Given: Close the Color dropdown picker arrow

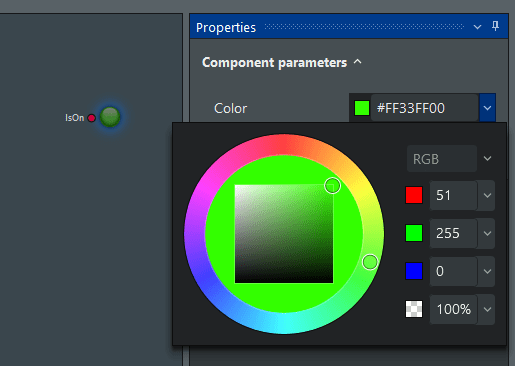Looking at the screenshot, I should tap(487, 108).
